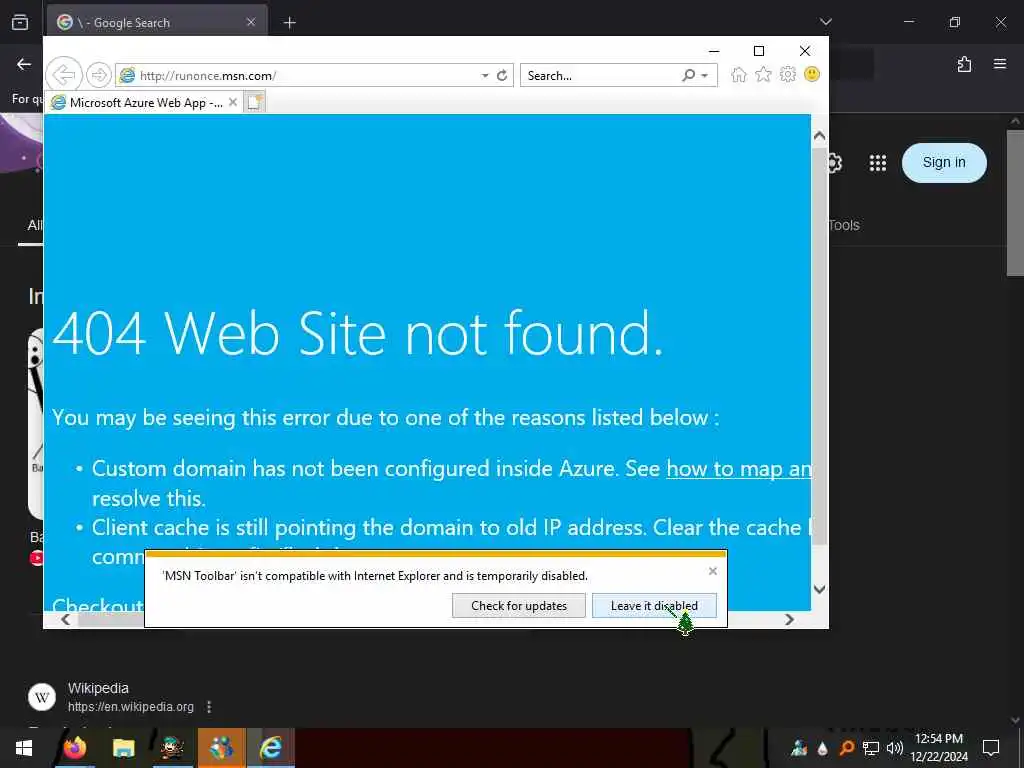Click the magnifier icon in IE search box
This screenshot has width=1024, height=768.
coord(688,76)
